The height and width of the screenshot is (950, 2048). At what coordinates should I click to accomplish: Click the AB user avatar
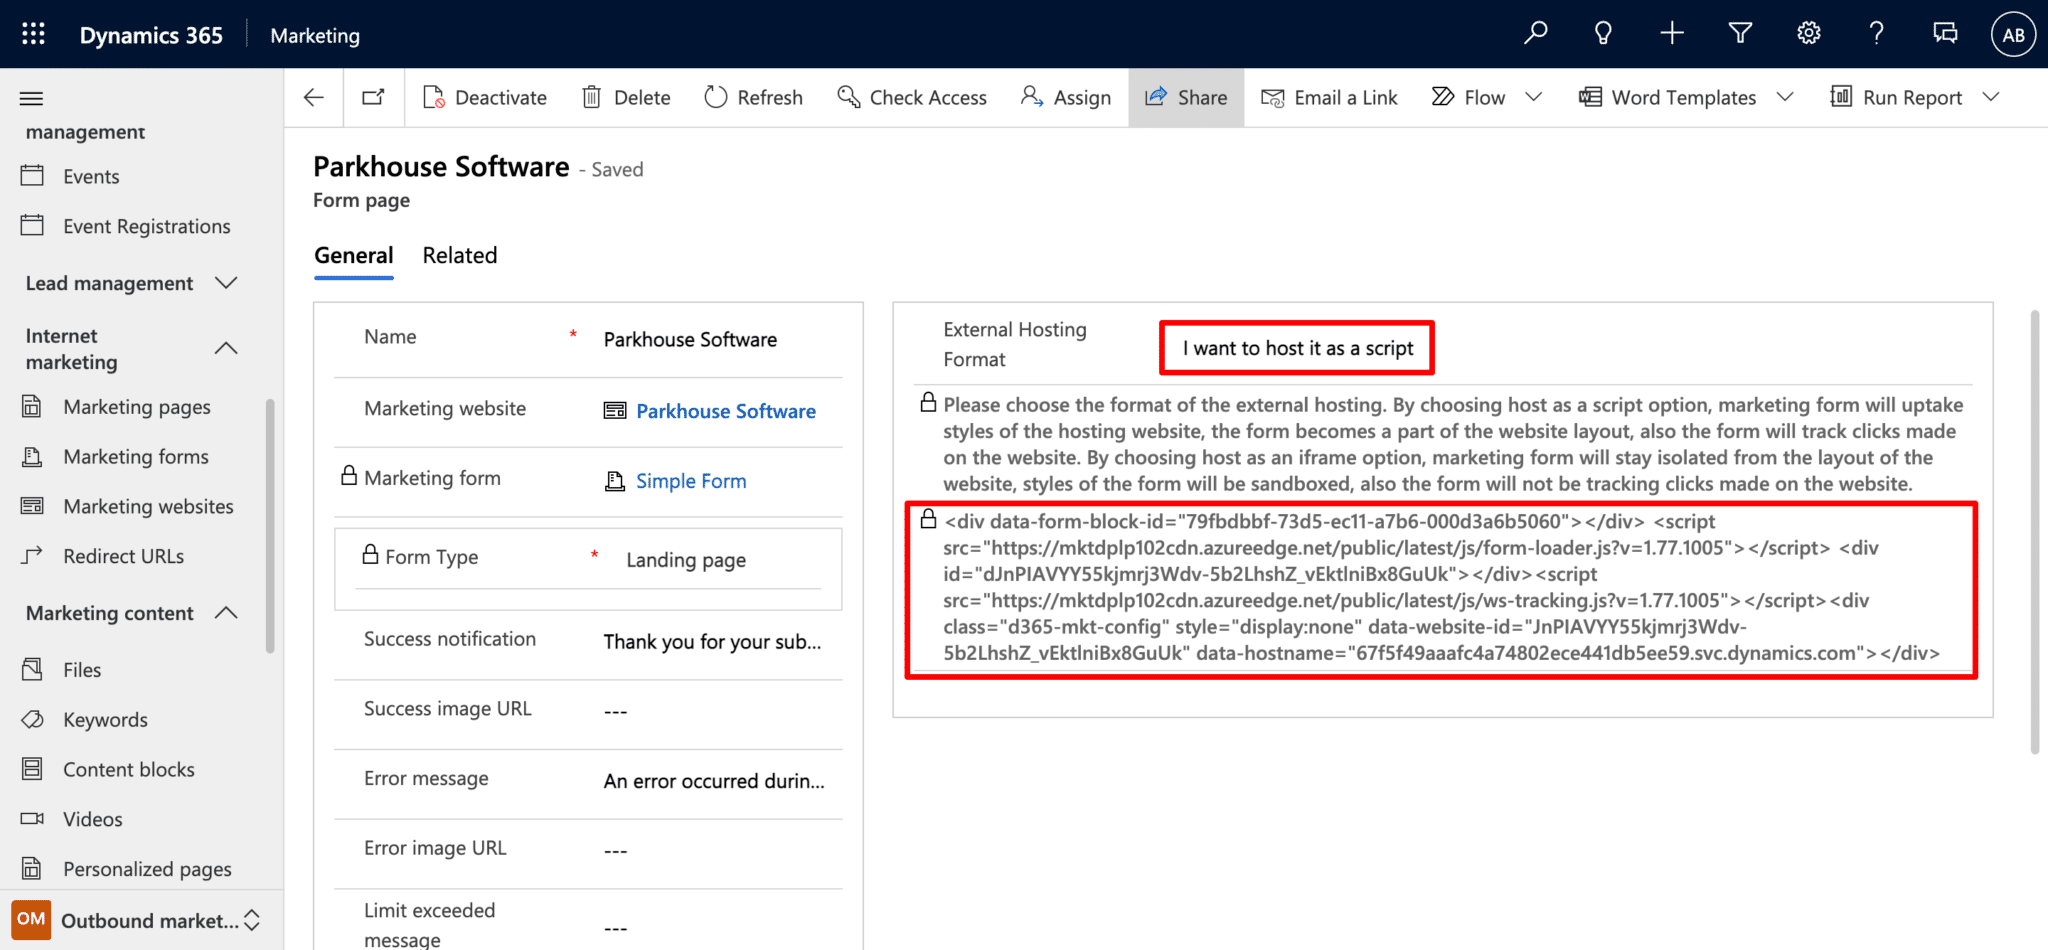tap(2014, 33)
